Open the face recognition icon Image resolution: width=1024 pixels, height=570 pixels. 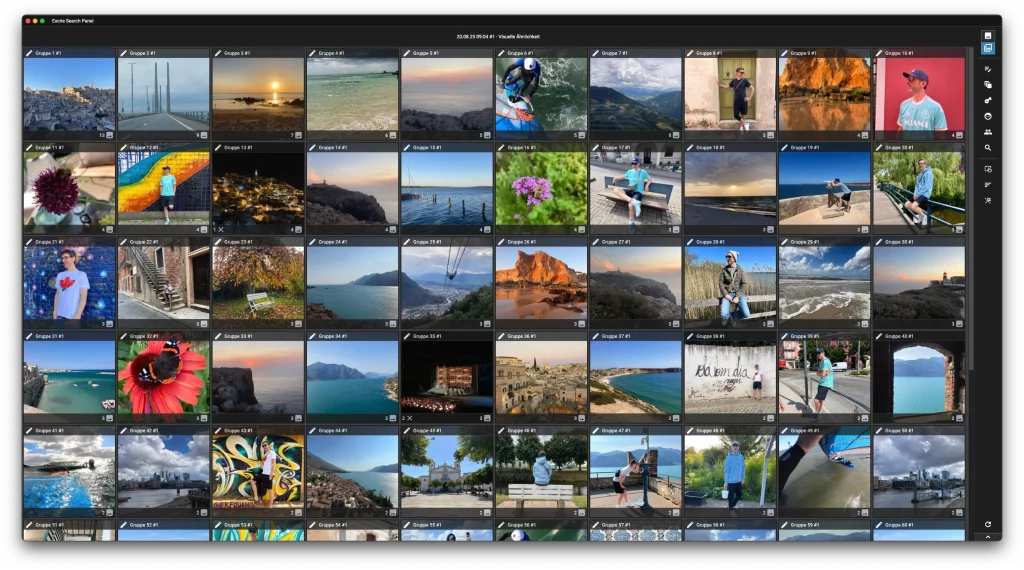(x=988, y=116)
